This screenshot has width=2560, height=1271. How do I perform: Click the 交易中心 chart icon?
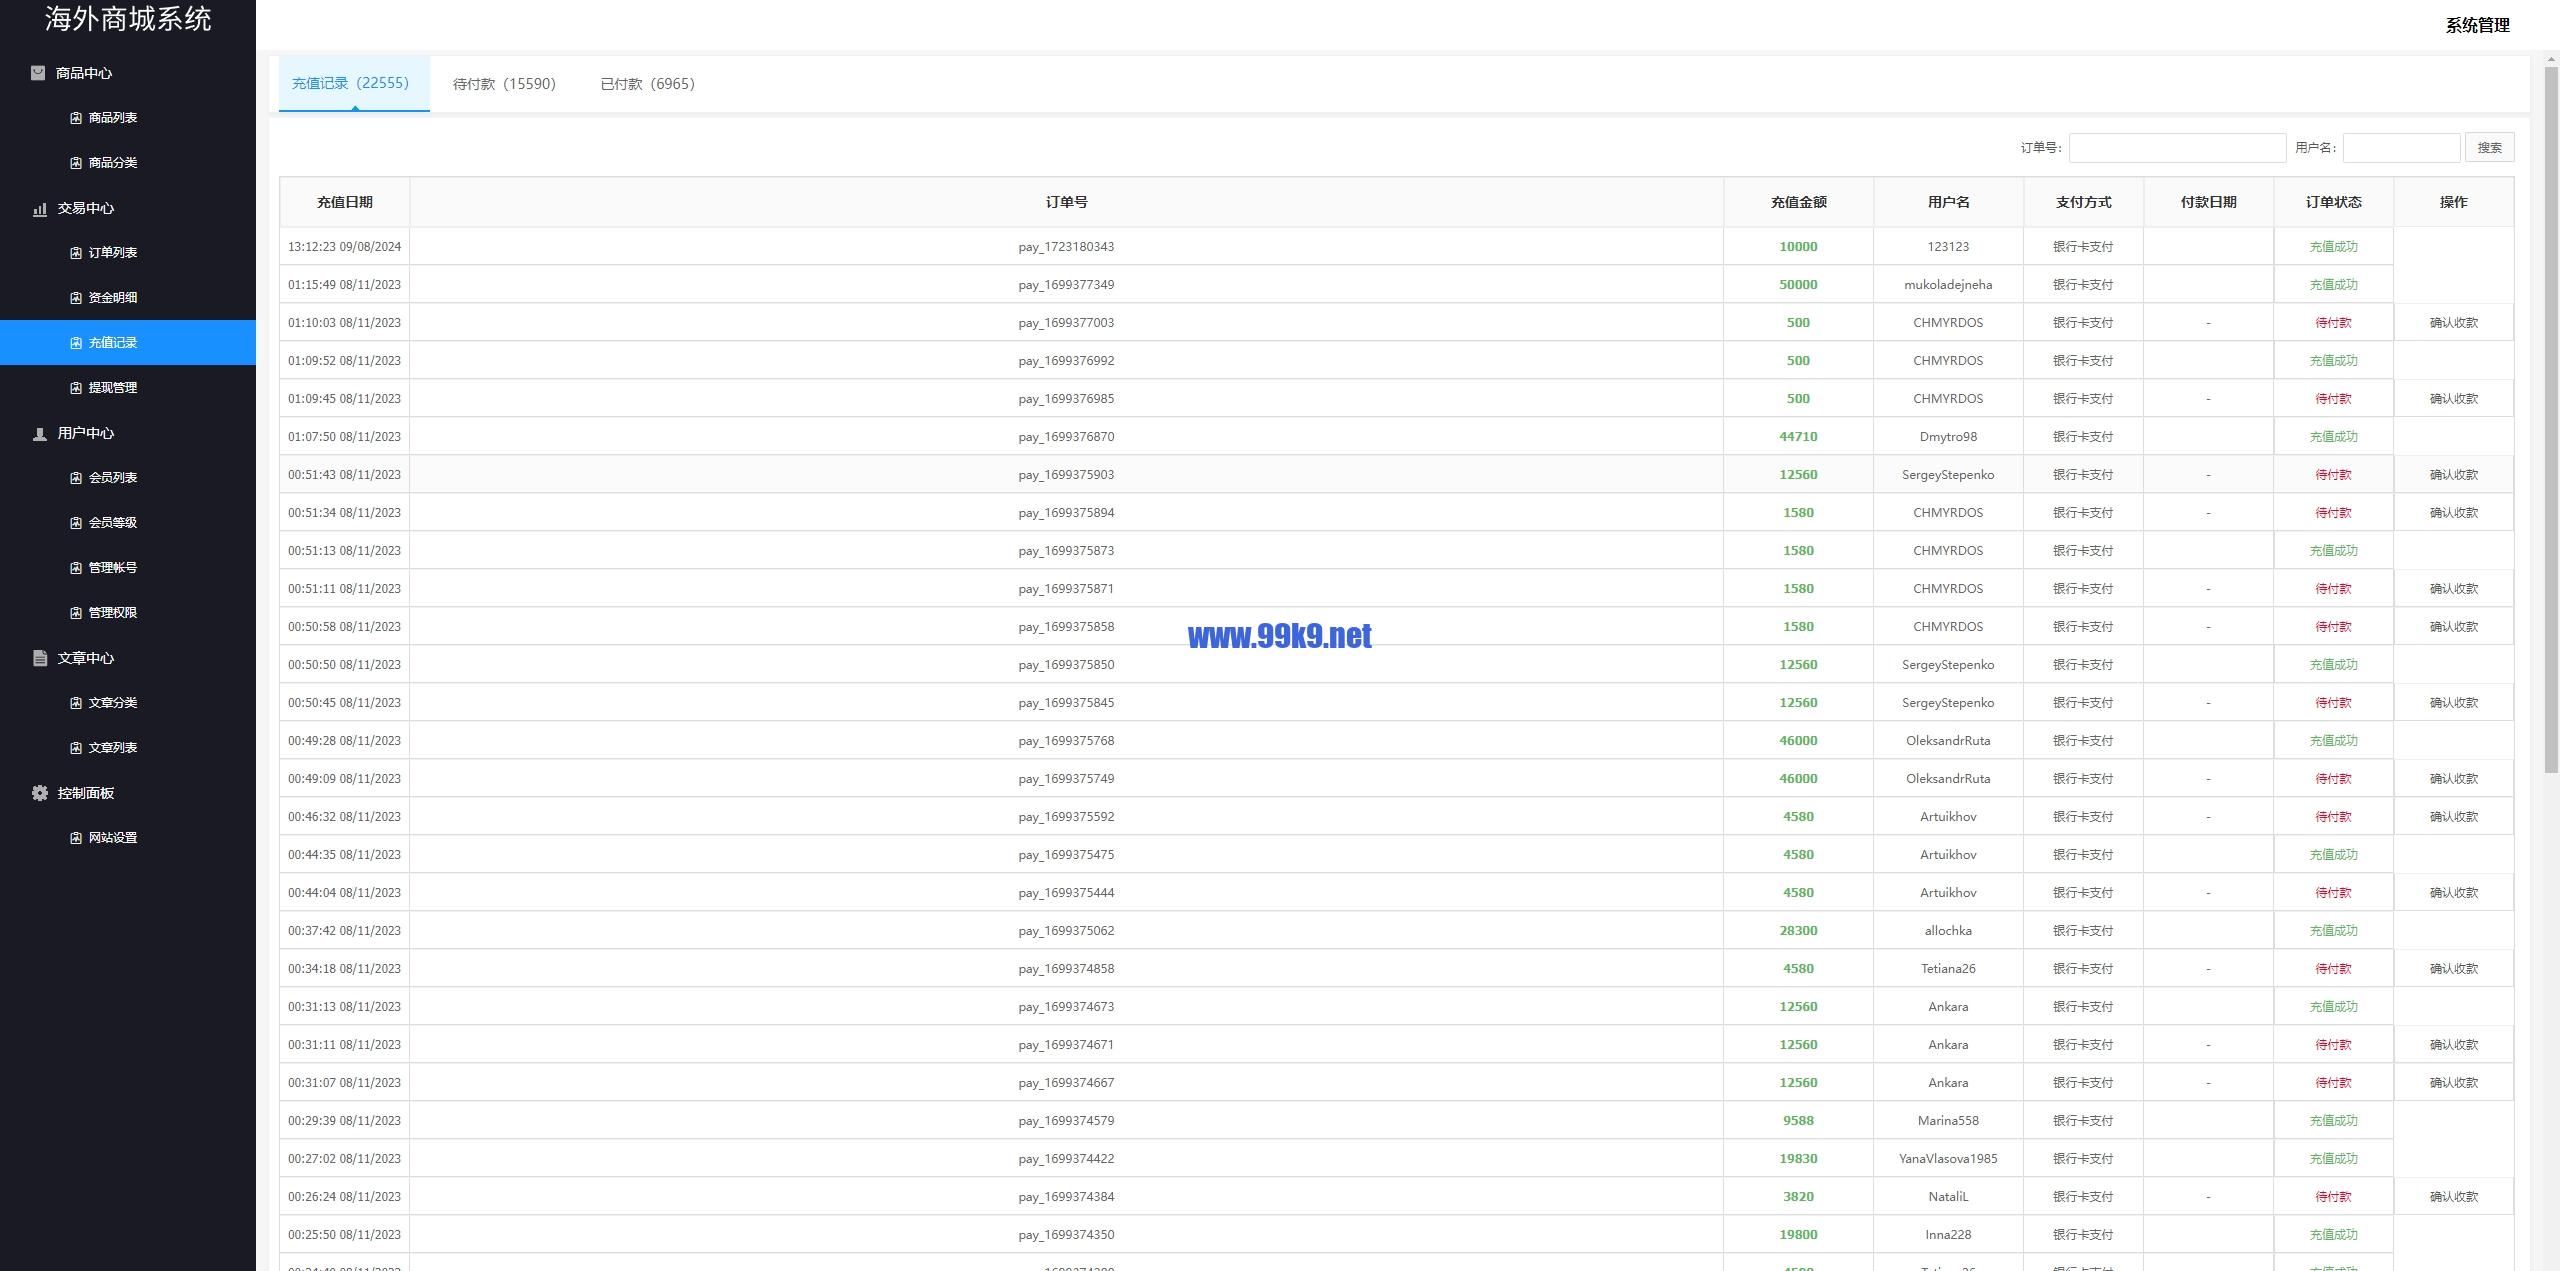pos(40,208)
